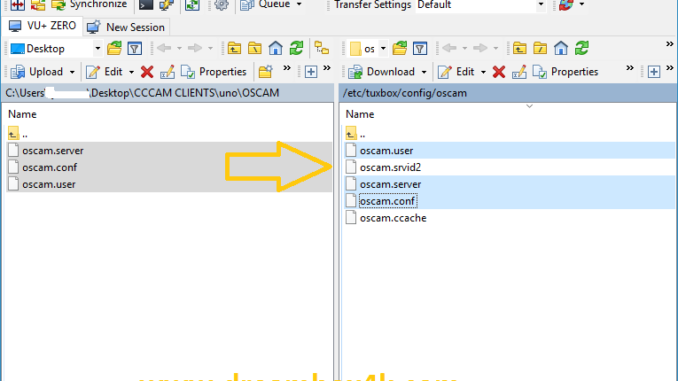The width and height of the screenshot is (678, 381).
Task: Open the New Session tab
Action: [126, 27]
